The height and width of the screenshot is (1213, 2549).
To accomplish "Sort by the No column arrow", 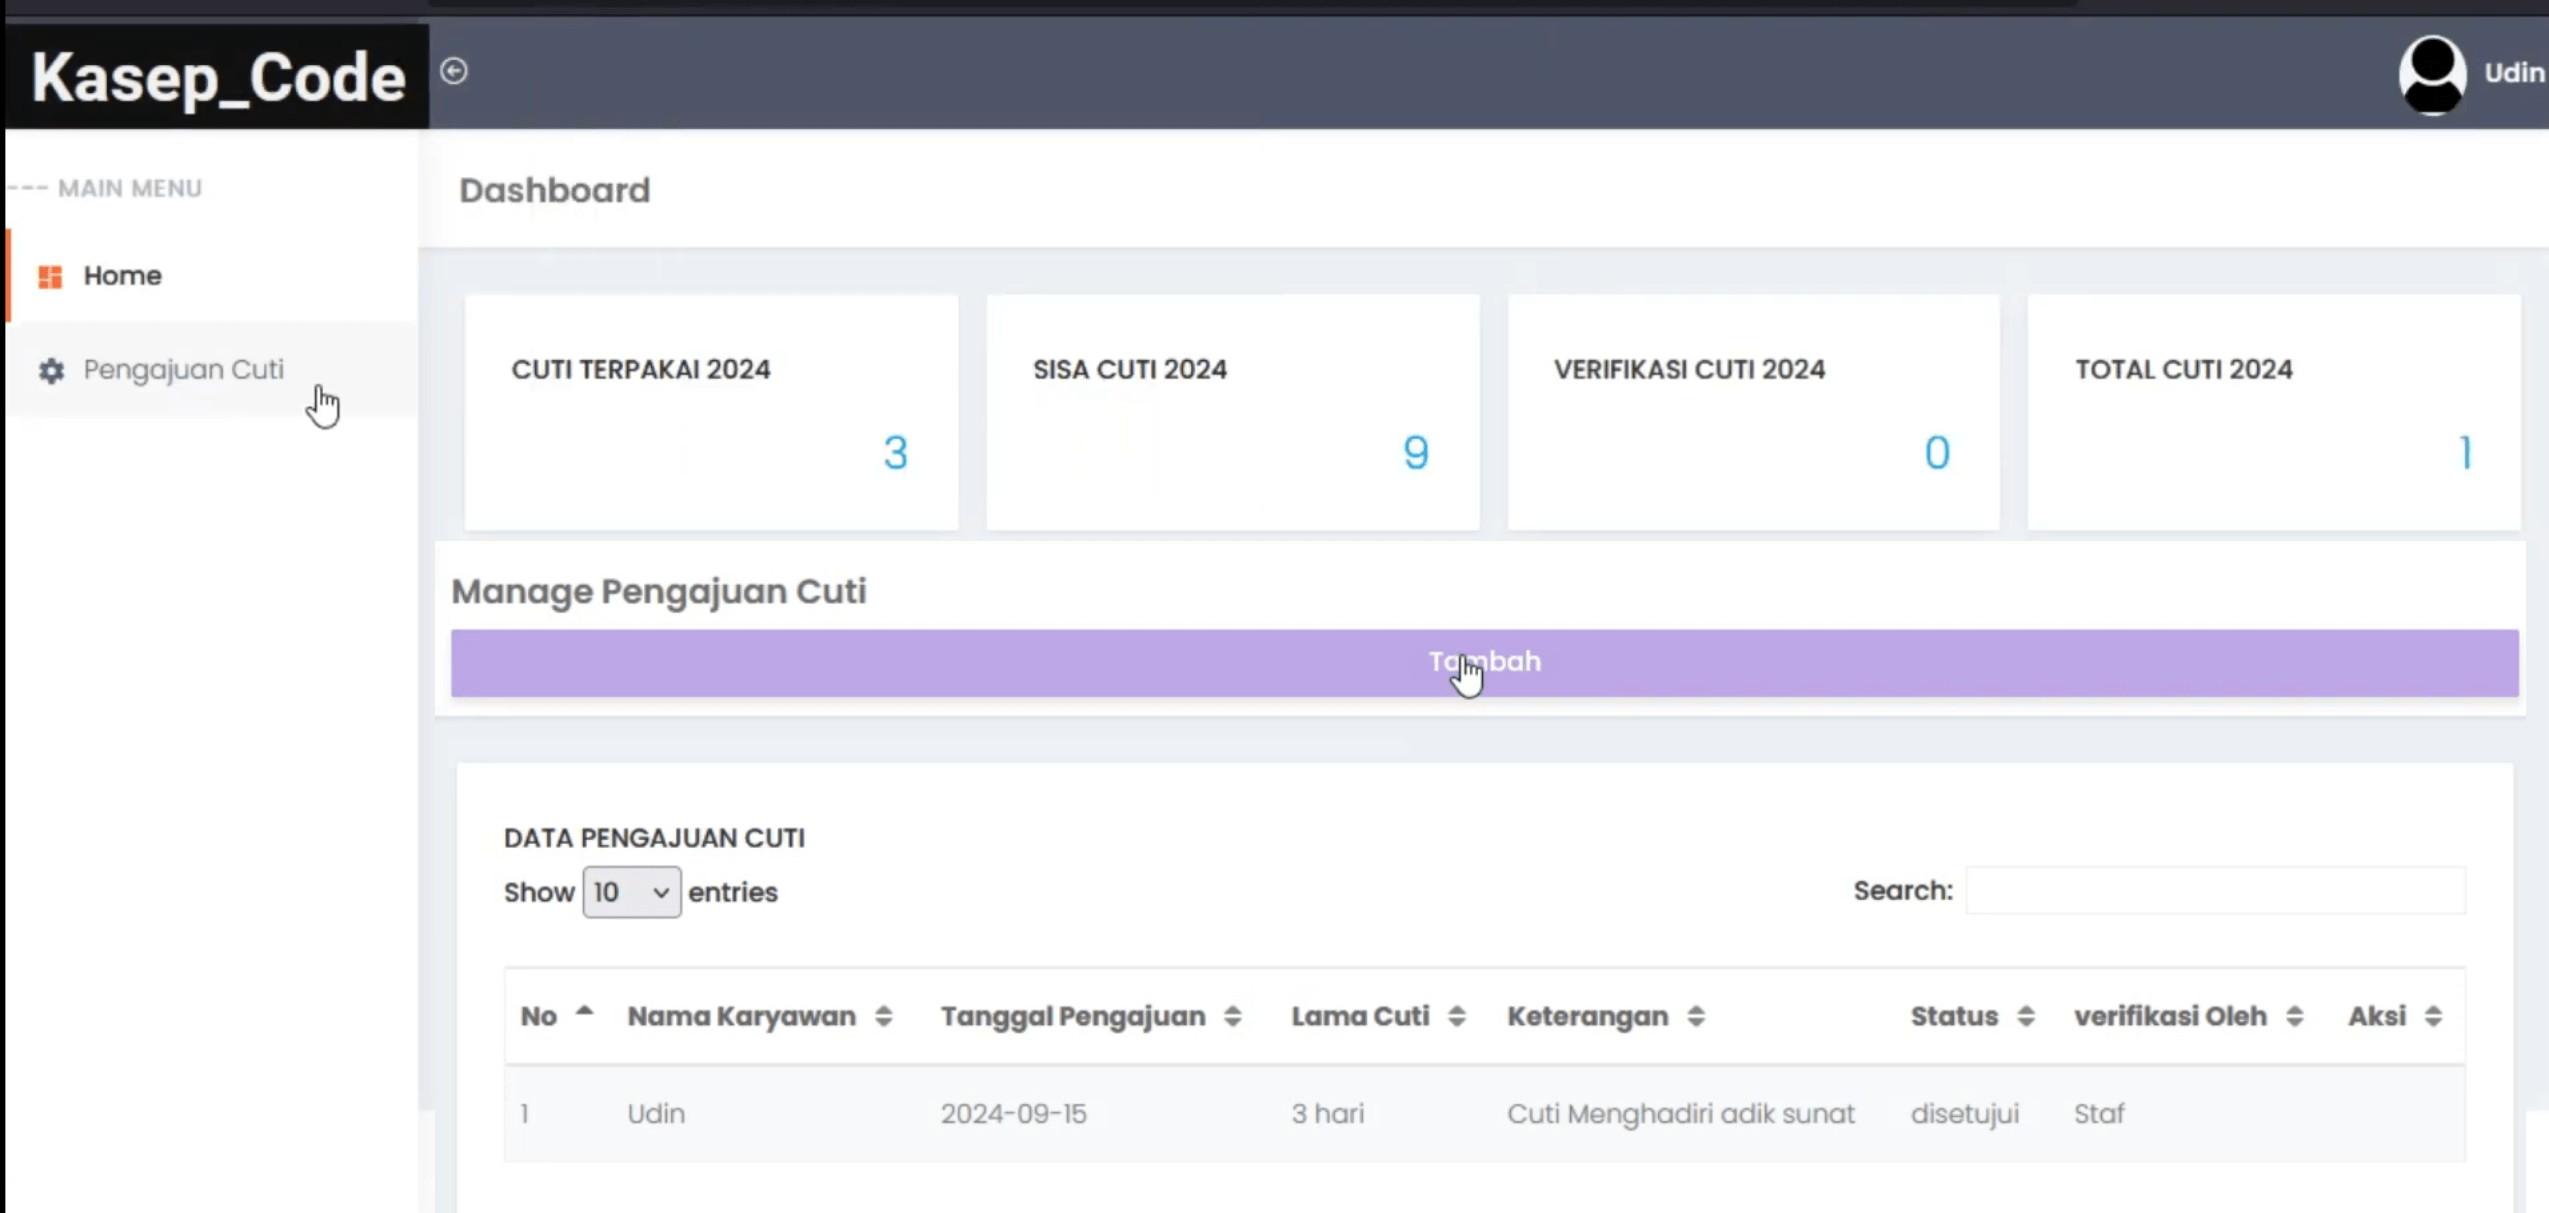I will [x=584, y=1012].
